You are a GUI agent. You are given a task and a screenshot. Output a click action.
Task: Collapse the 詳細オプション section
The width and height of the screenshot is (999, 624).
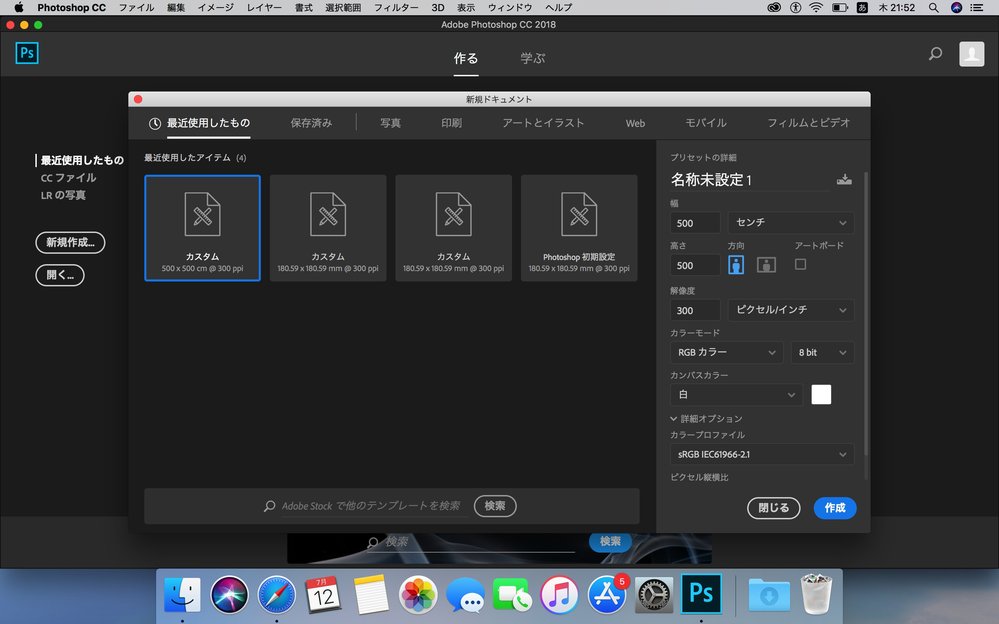[675, 419]
